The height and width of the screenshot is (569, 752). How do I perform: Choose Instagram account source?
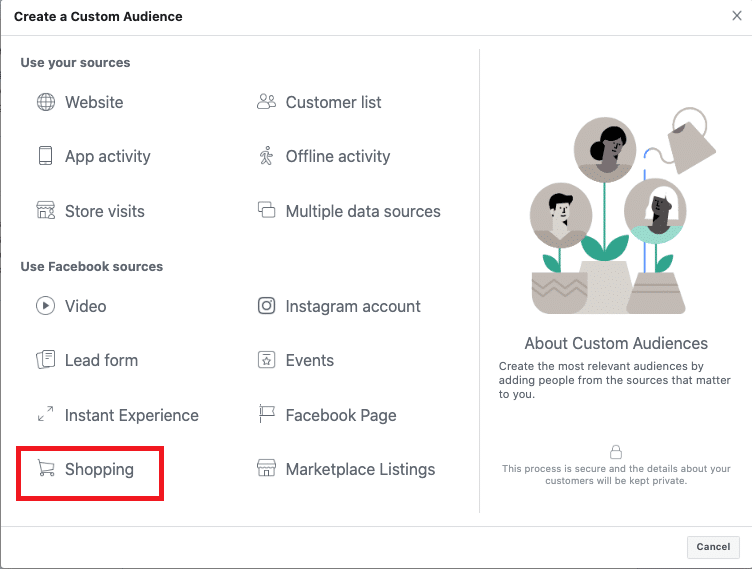pos(353,306)
